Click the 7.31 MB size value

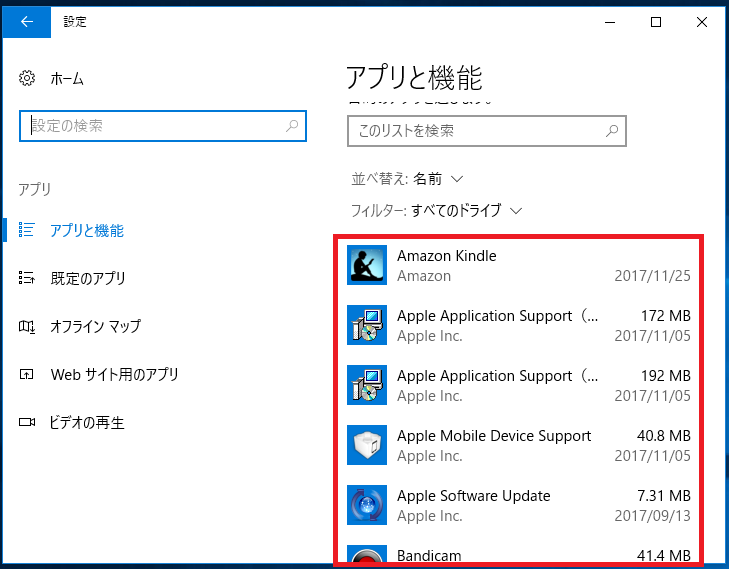(x=663, y=496)
